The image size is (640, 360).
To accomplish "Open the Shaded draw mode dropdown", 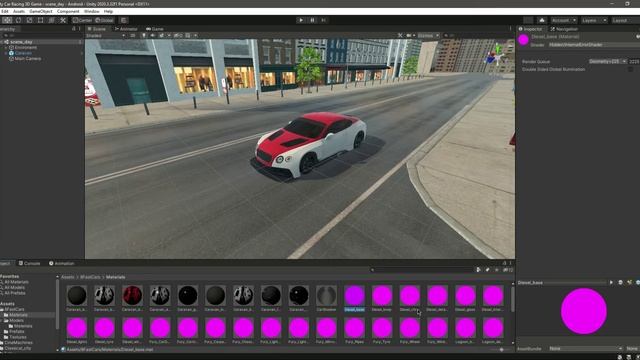I will point(105,36).
